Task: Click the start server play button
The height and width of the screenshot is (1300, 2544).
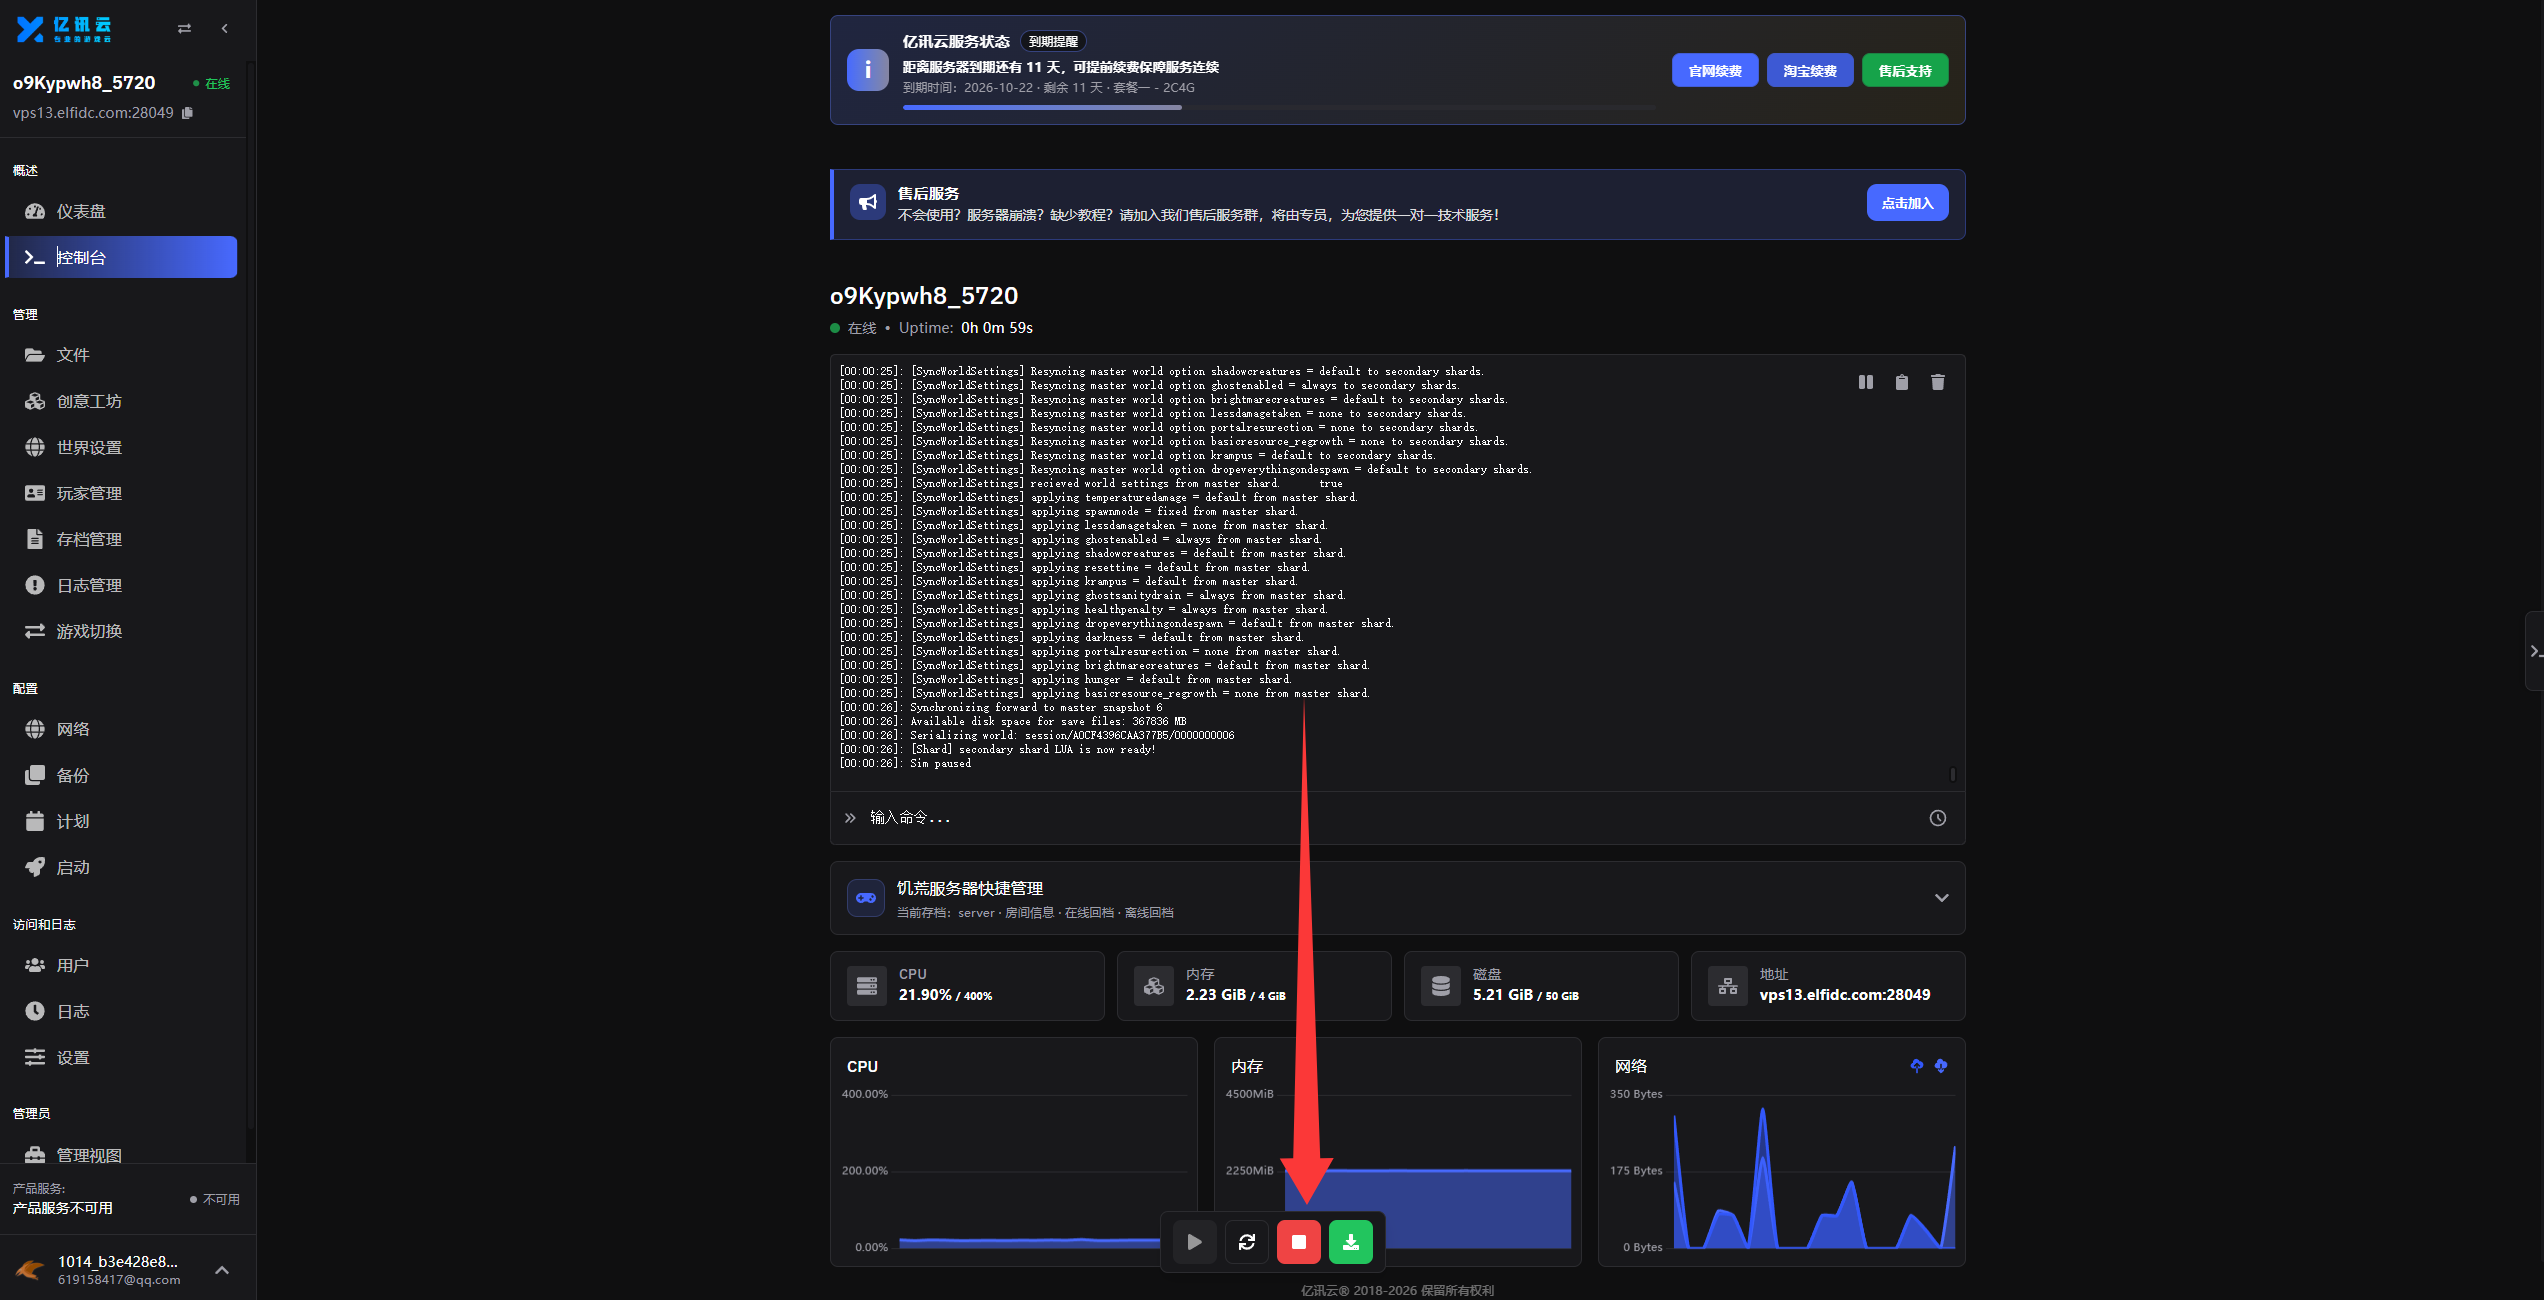Action: (1195, 1242)
